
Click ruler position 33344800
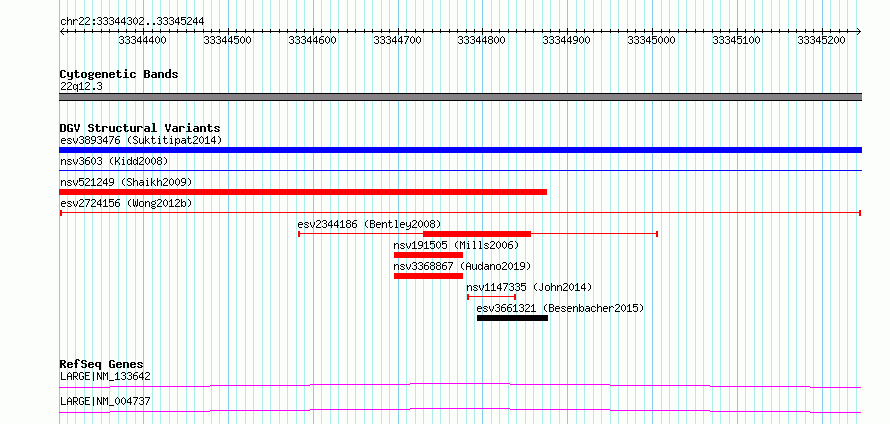pyautogui.click(x=481, y=40)
